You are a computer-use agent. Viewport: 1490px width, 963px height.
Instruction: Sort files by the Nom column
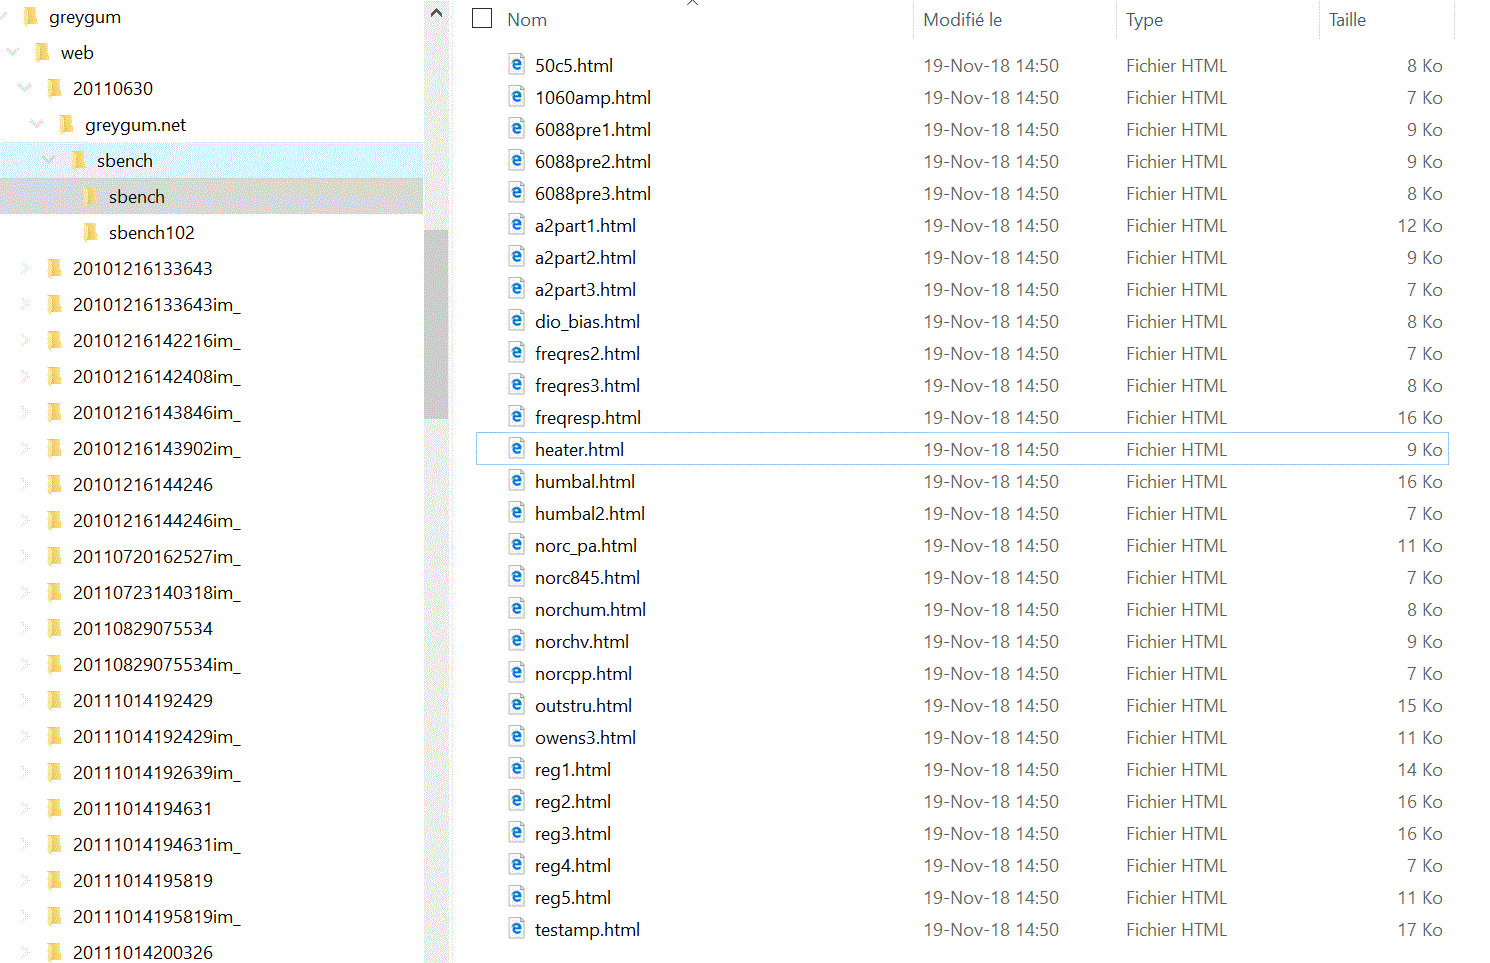coord(527,20)
